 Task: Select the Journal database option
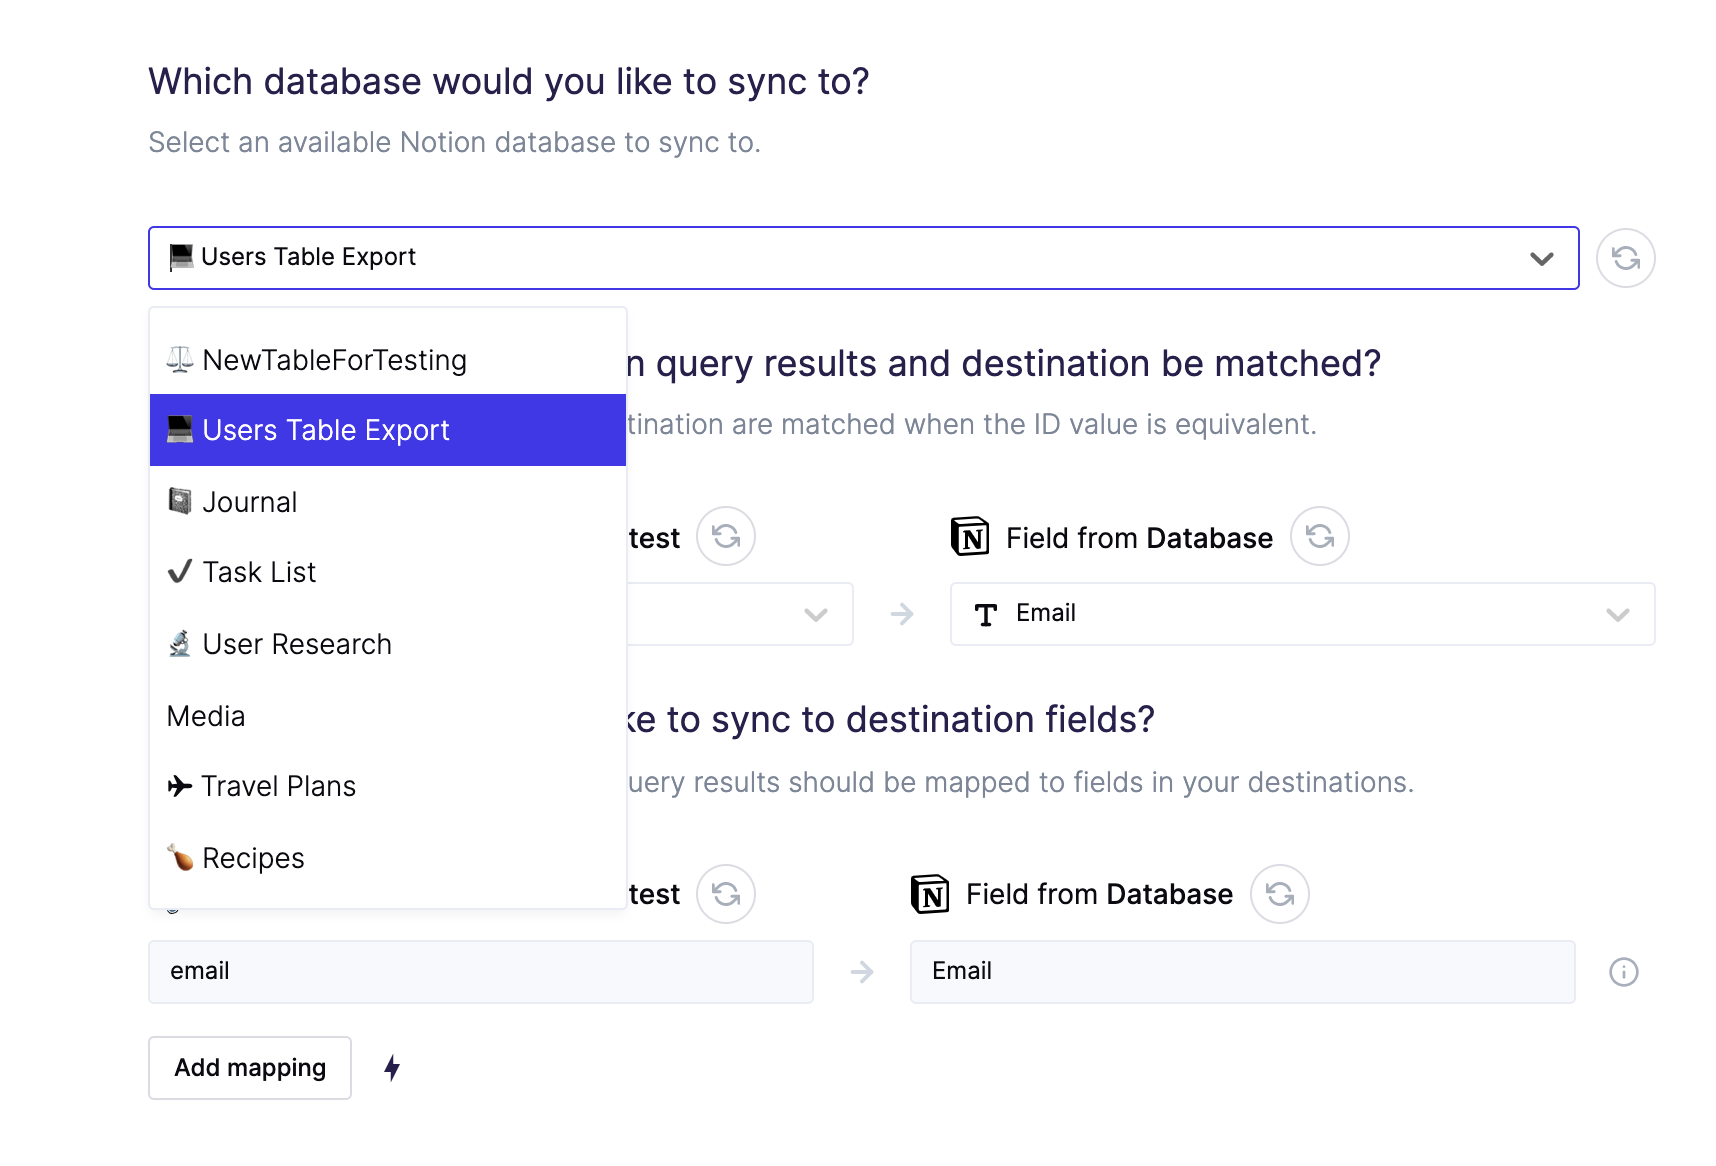click(x=388, y=502)
